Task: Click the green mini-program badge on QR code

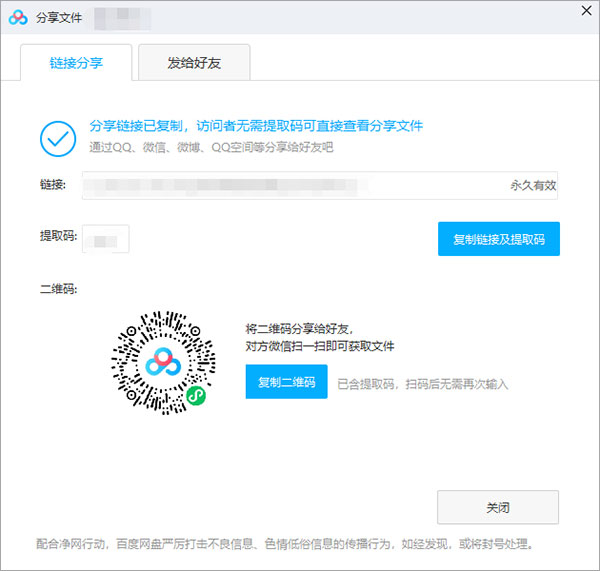Action: (196, 396)
